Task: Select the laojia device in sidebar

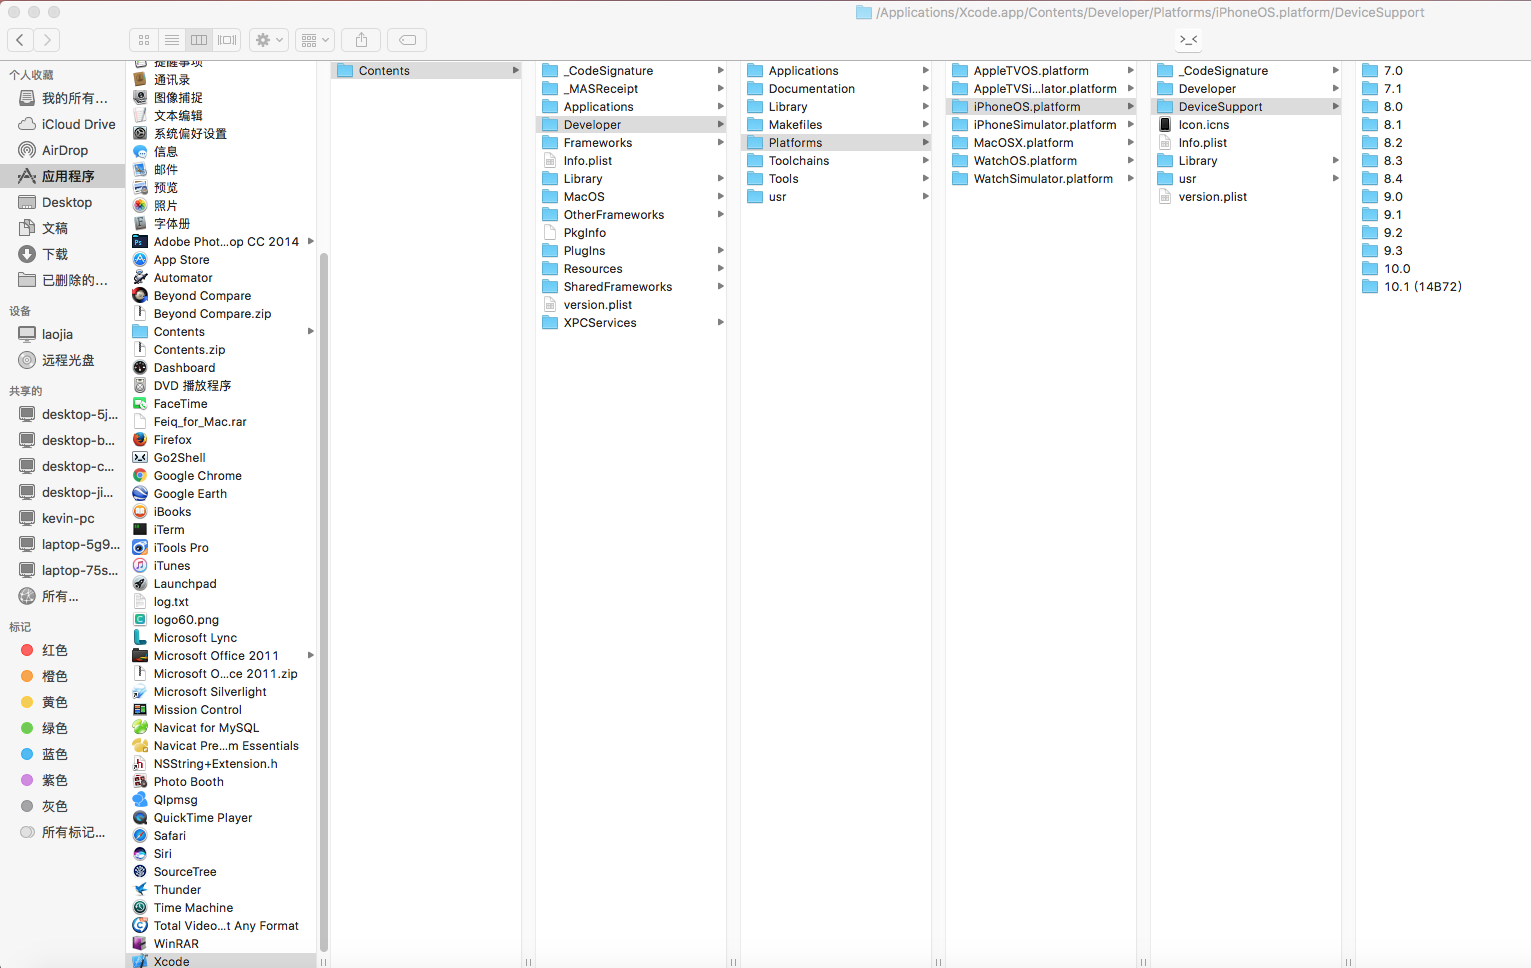Action: coord(46,334)
